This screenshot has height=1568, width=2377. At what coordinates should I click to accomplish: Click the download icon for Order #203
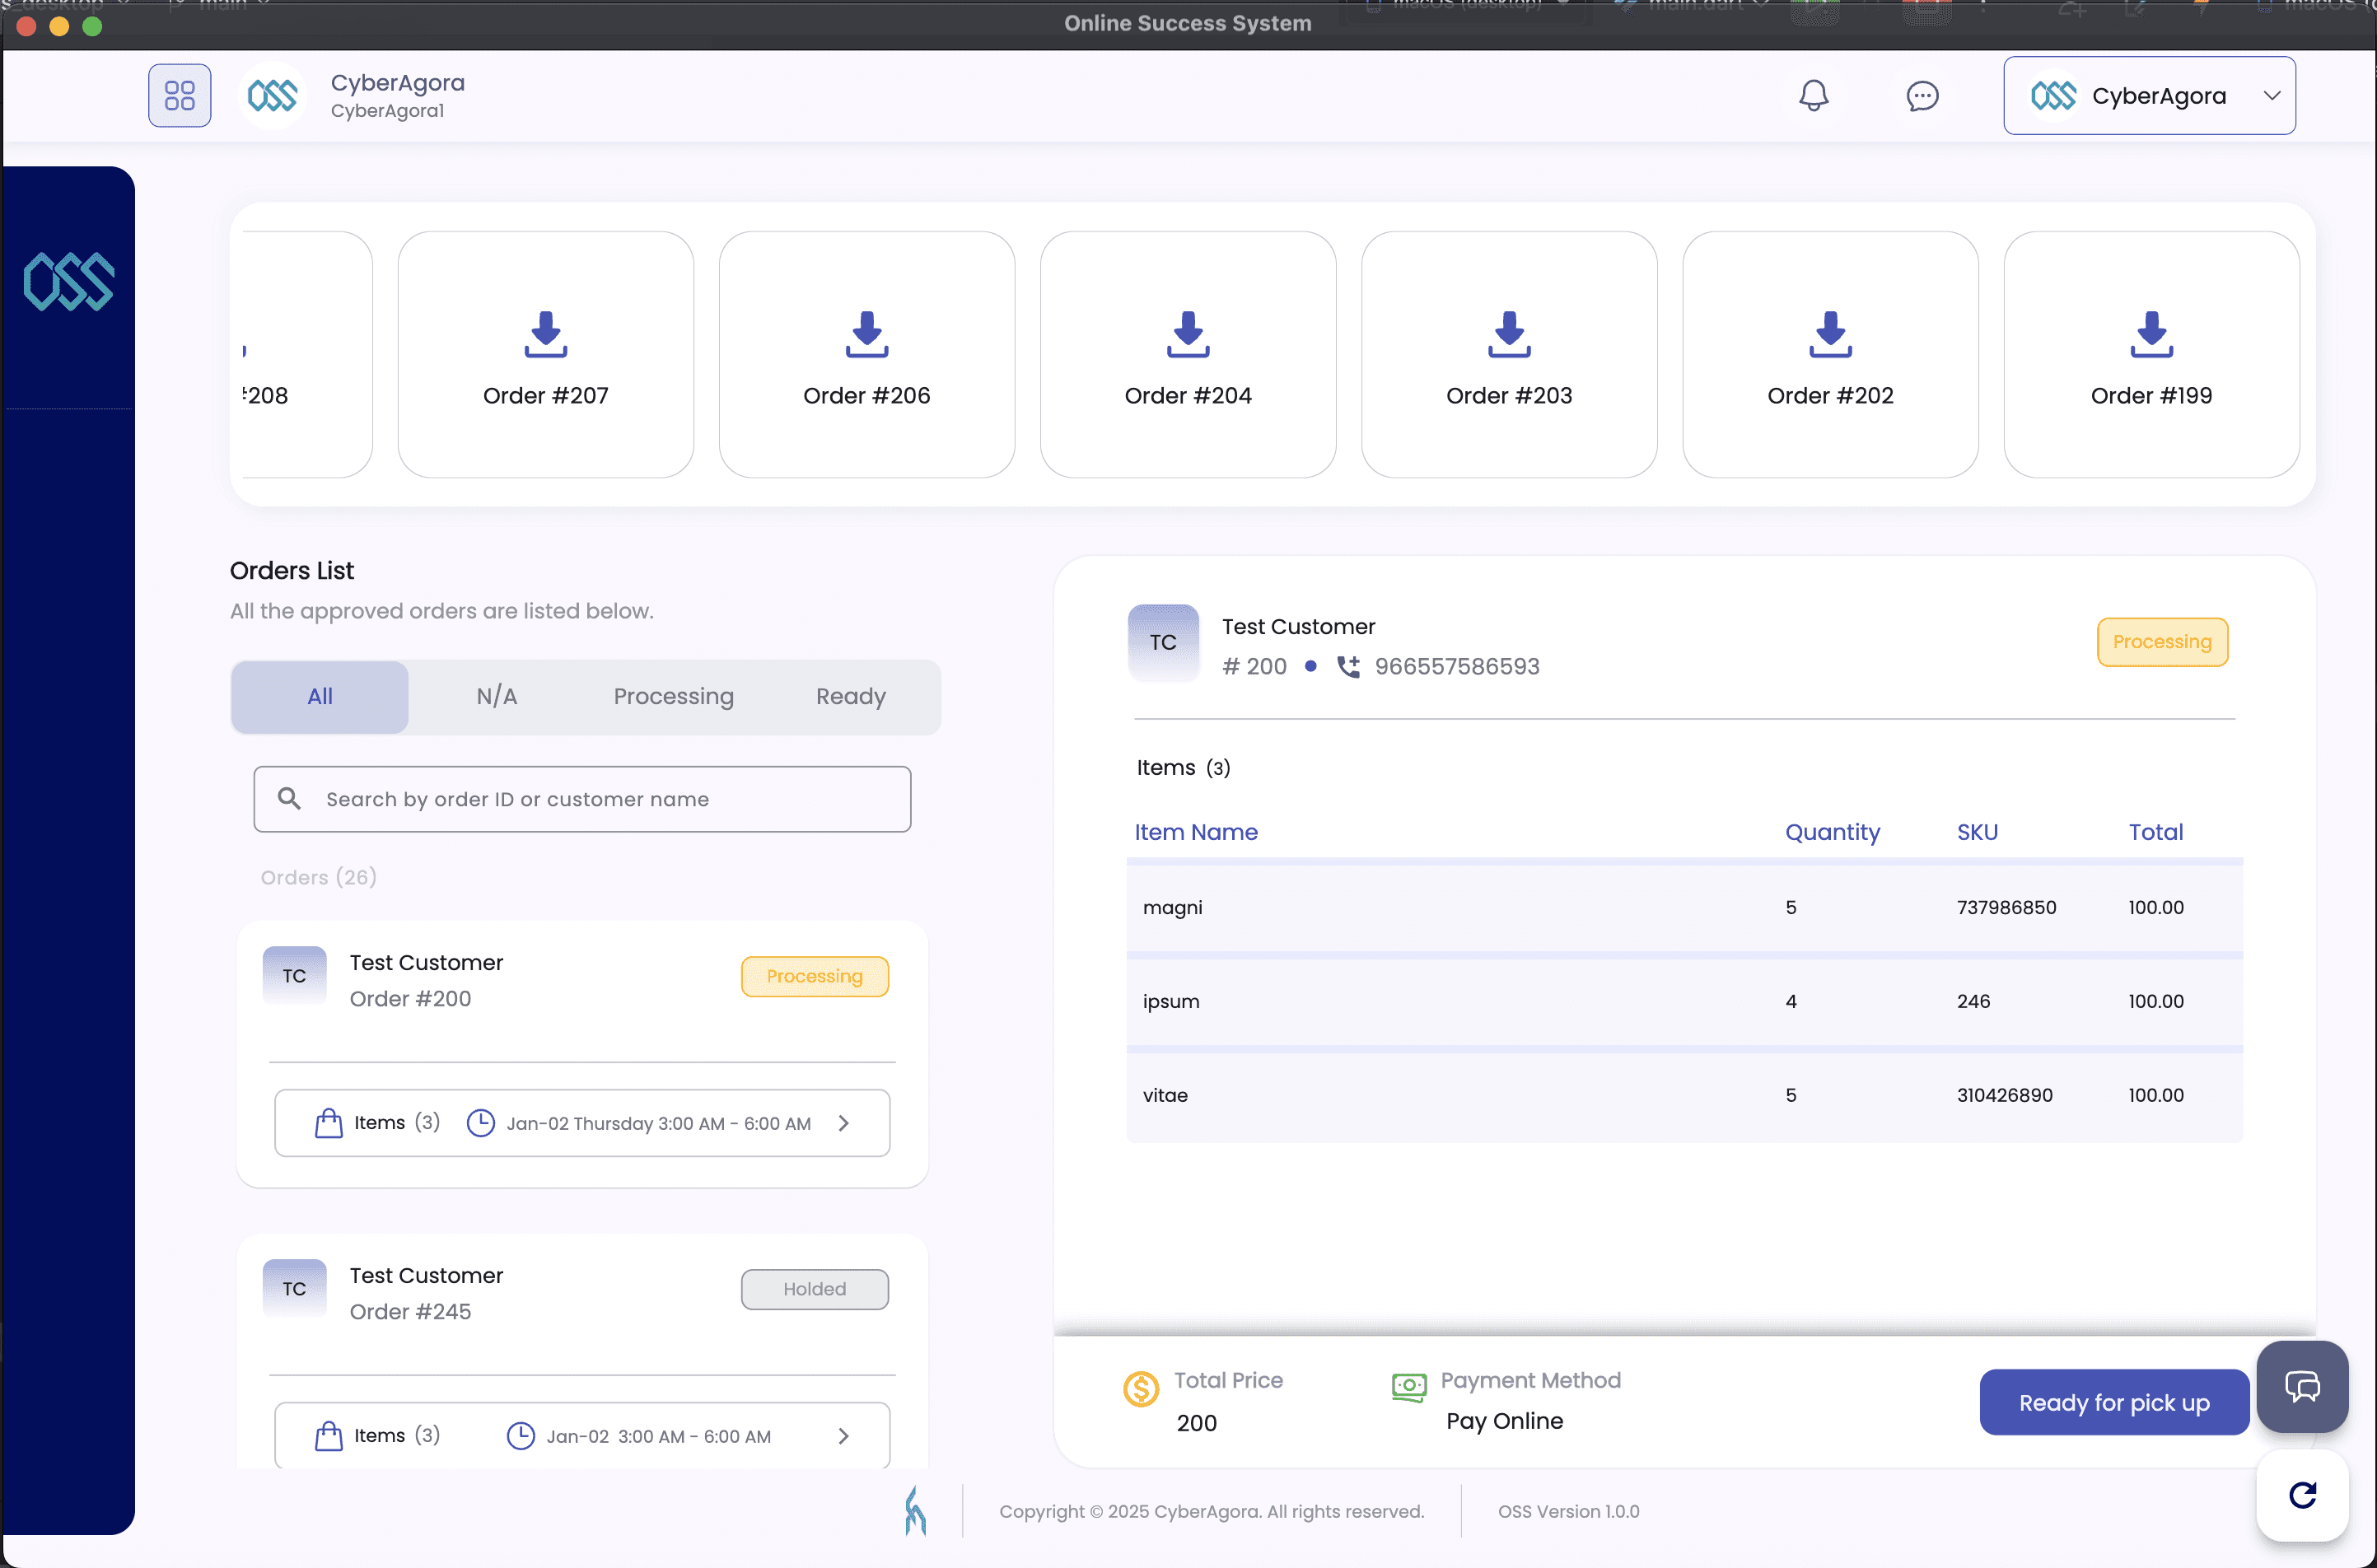coord(1509,334)
